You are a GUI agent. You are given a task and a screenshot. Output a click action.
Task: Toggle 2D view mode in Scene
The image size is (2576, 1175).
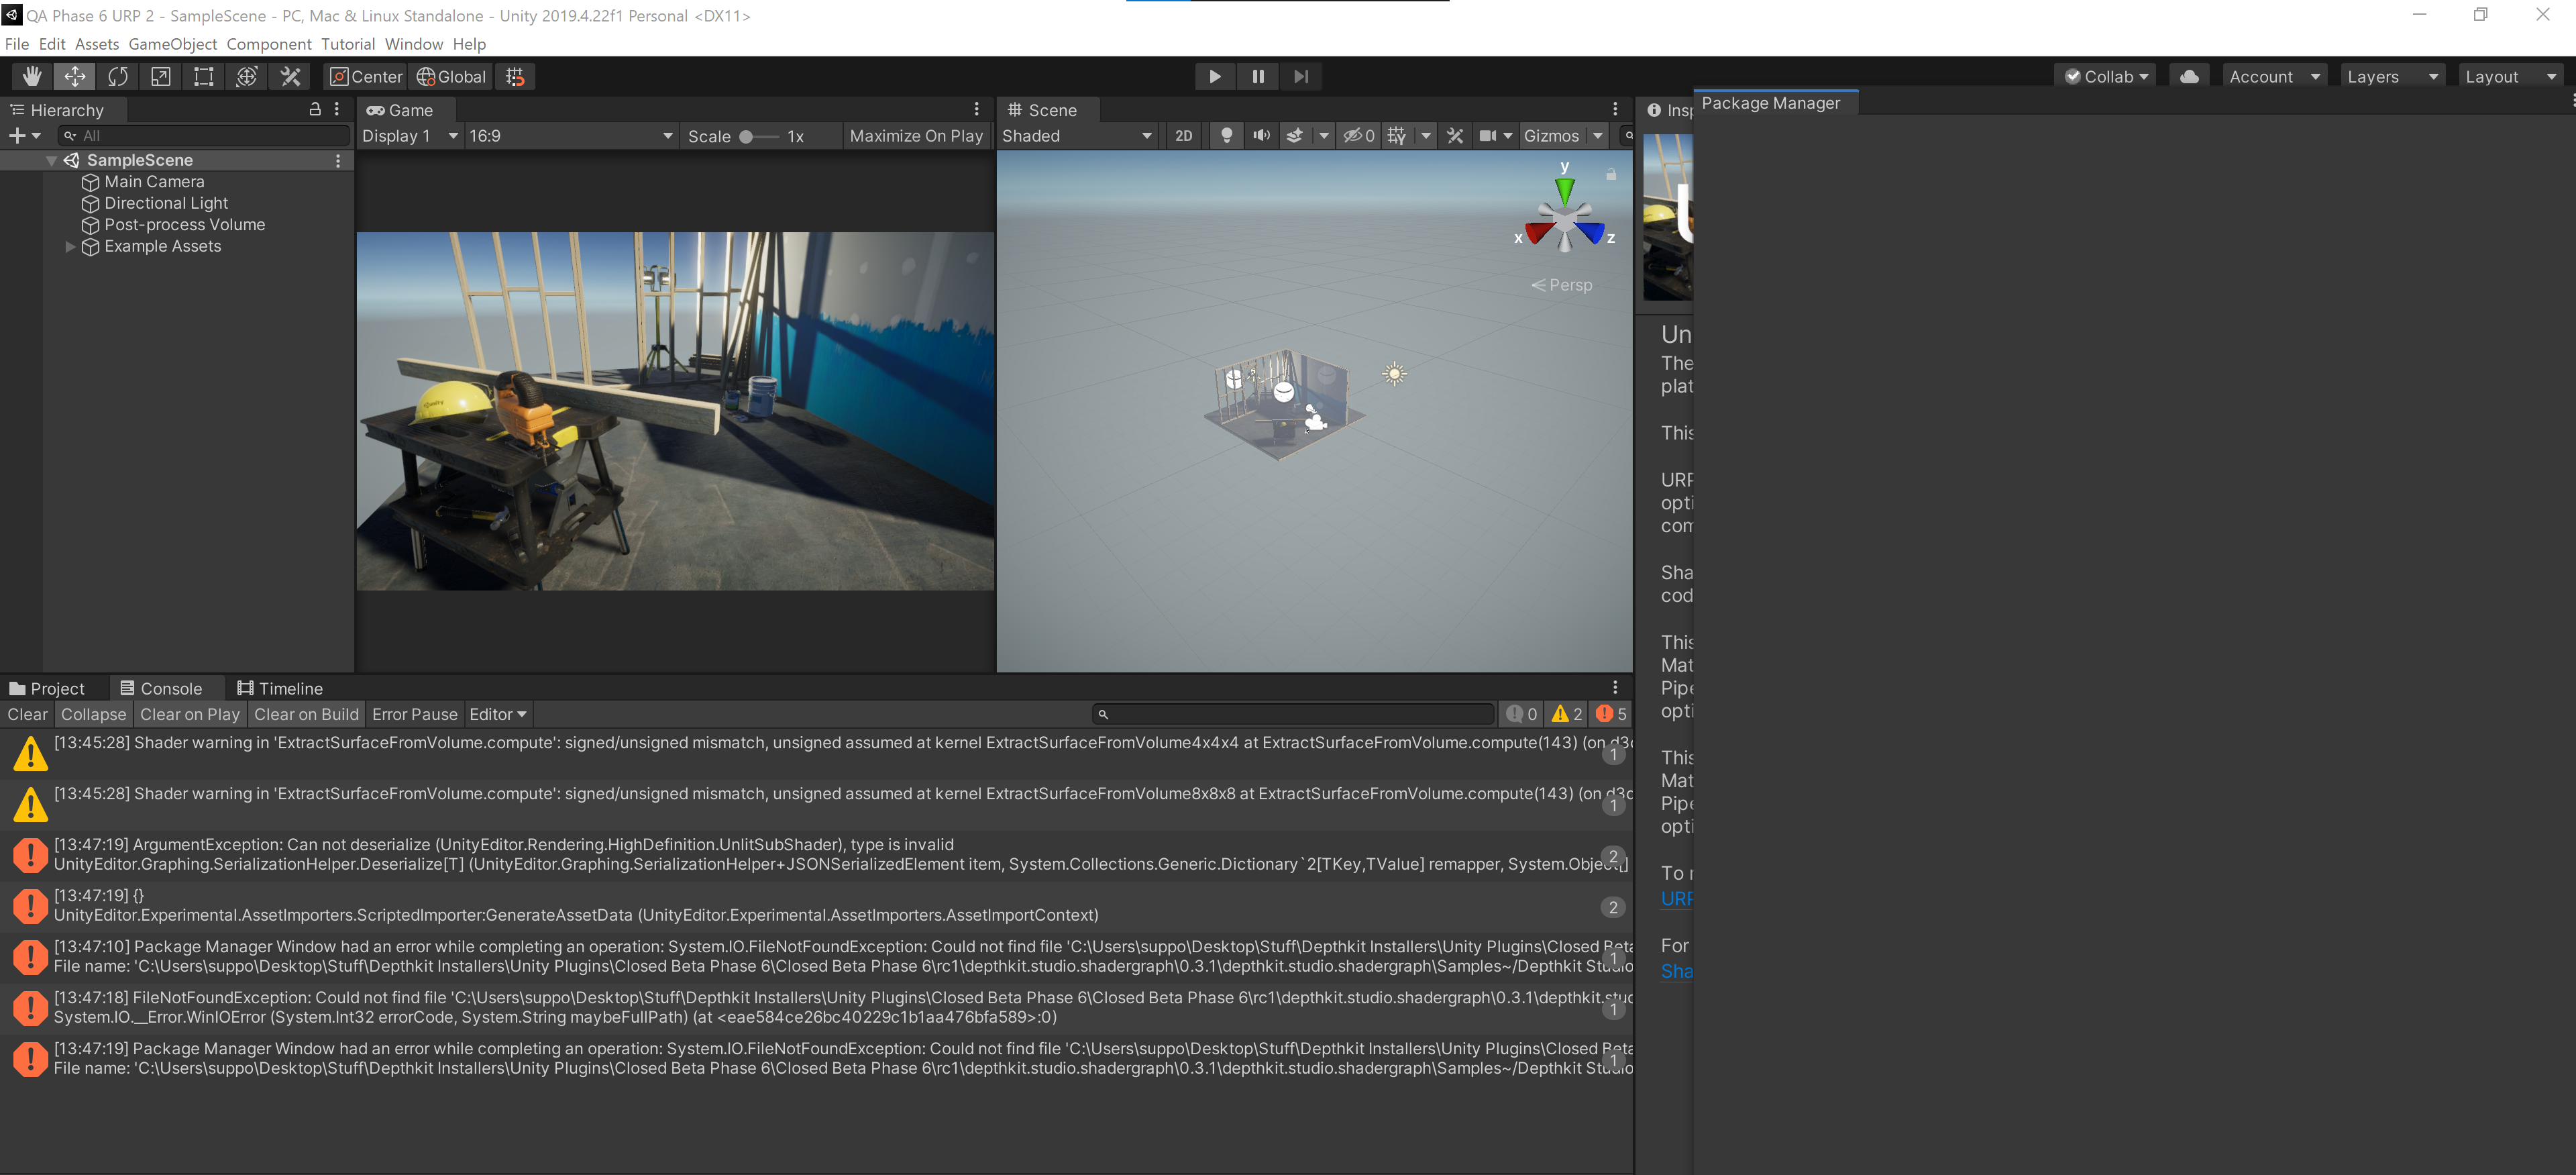(1183, 136)
